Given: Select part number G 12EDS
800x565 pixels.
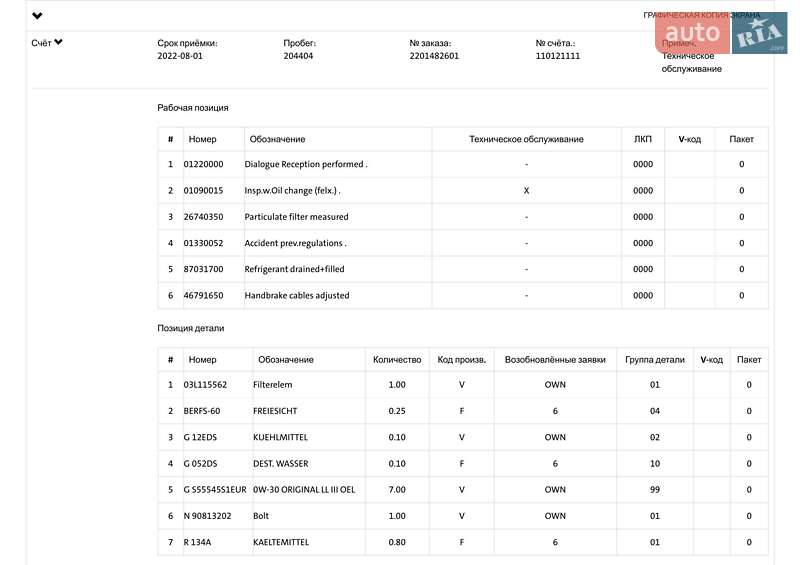Looking at the screenshot, I should 200,437.
